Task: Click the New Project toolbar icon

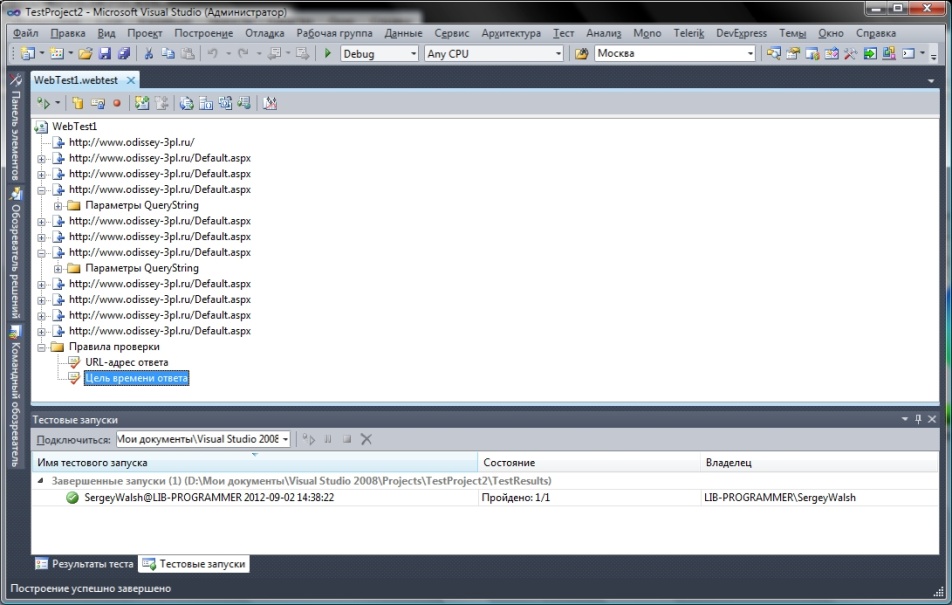Action: [27, 53]
